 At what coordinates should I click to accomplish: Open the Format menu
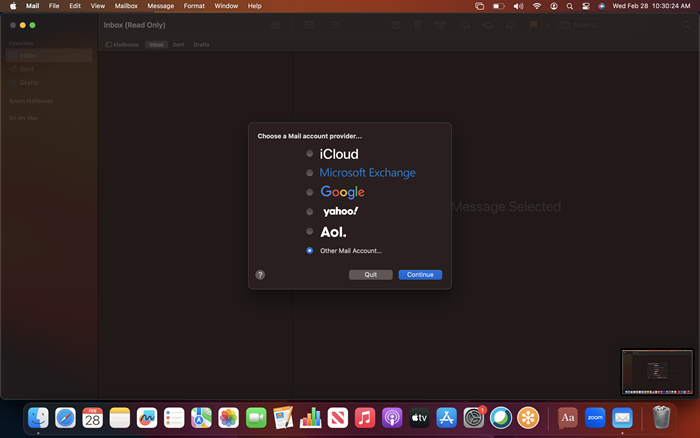tap(194, 6)
